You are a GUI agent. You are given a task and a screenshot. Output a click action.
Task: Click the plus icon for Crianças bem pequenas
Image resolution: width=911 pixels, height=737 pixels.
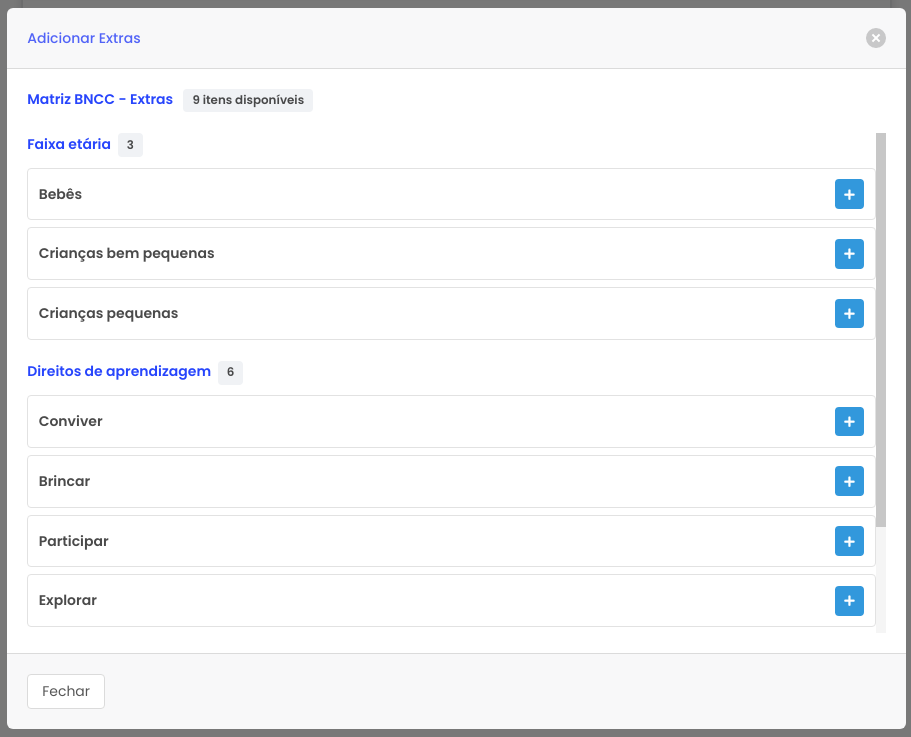coord(849,254)
